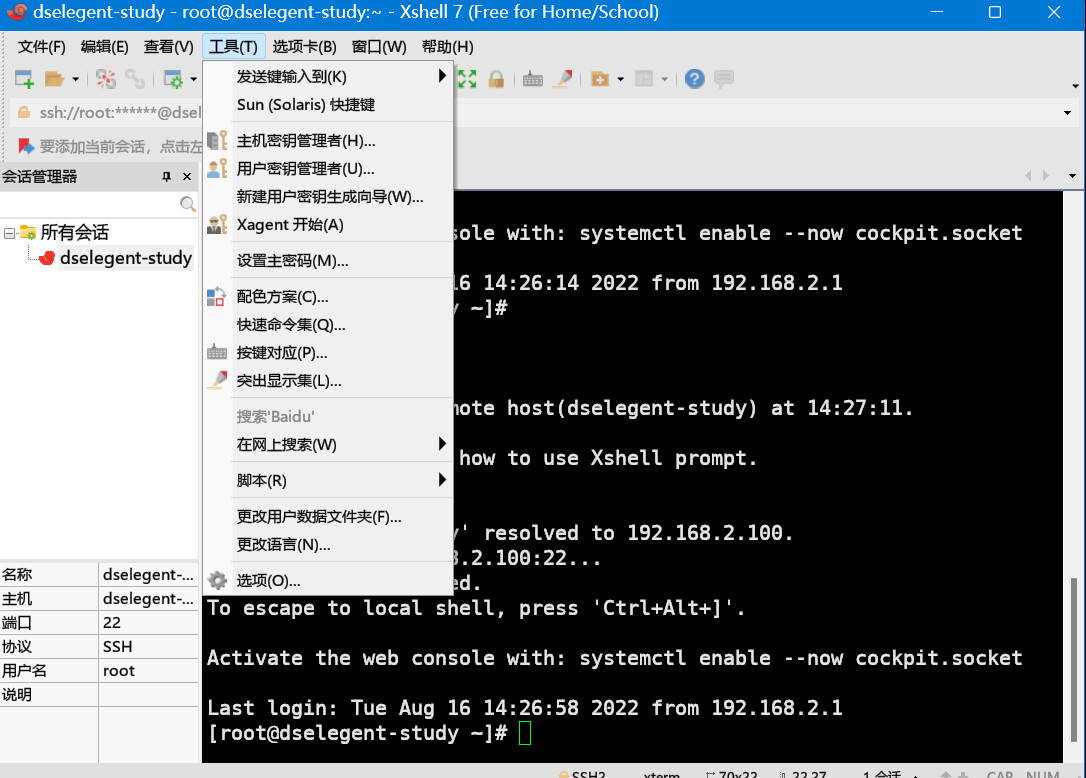
Task: Open 快速命令集(Q) menu item
Action: pos(329,325)
